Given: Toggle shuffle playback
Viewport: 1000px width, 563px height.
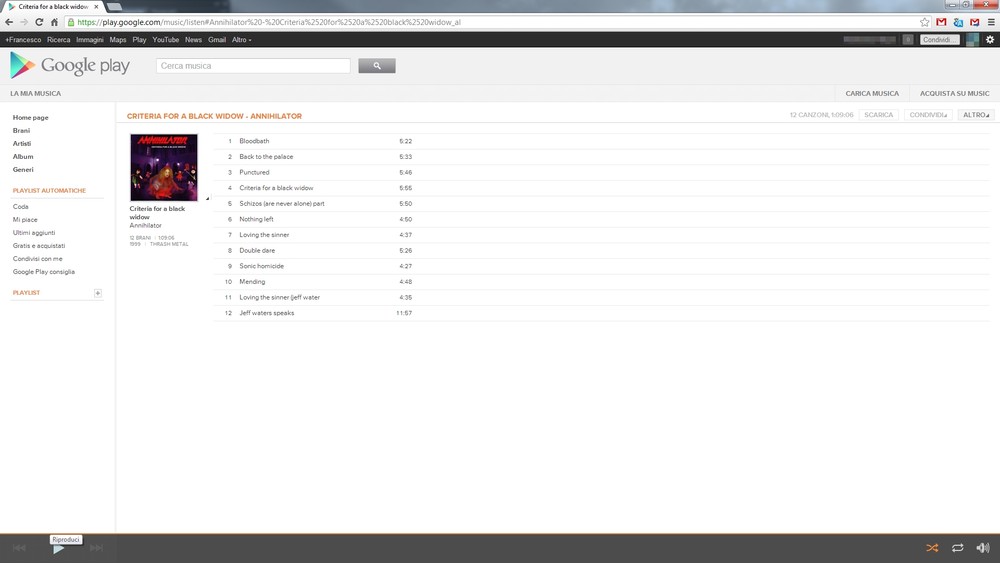Looking at the screenshot, I should coord(932,548).
